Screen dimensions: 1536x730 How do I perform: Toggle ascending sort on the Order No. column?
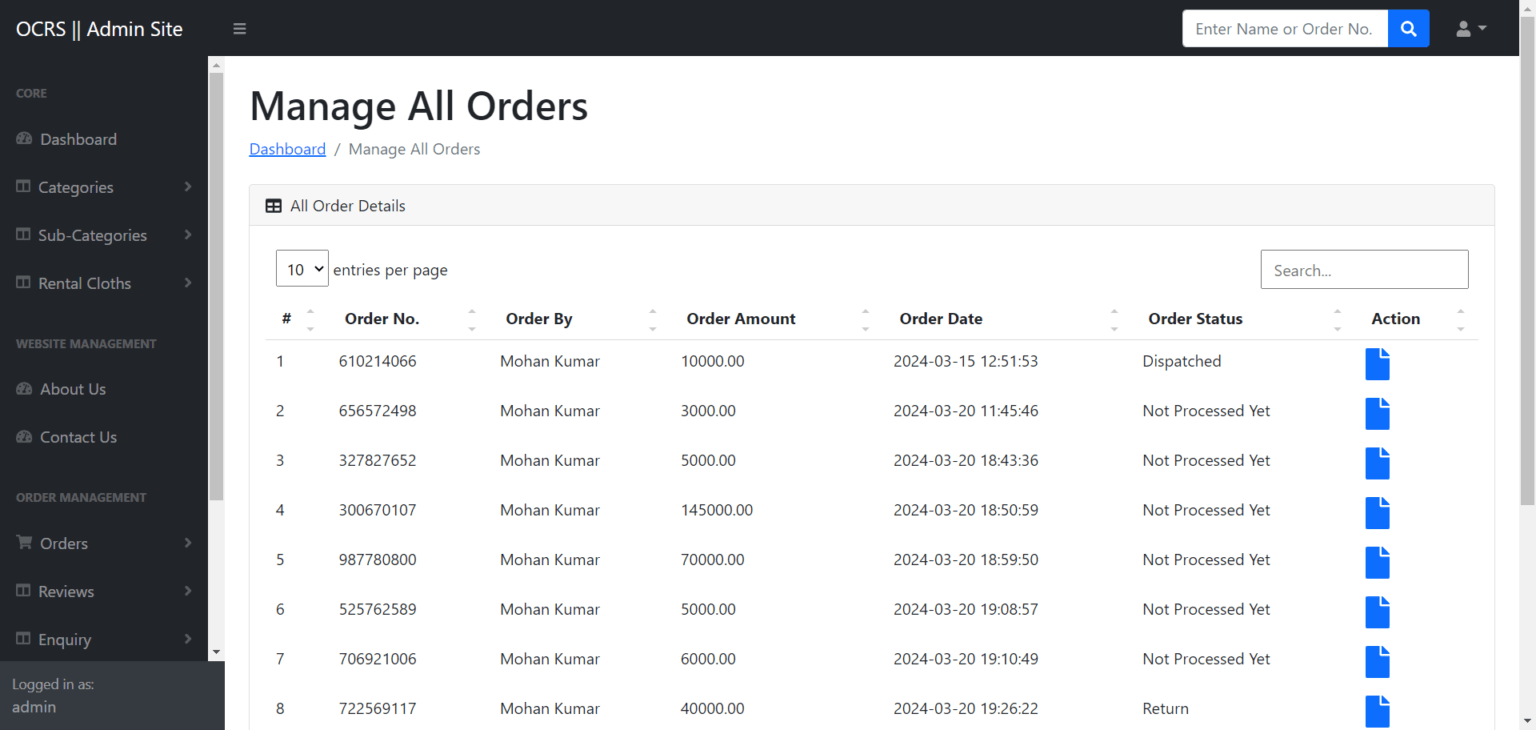[x=472, y=312]
